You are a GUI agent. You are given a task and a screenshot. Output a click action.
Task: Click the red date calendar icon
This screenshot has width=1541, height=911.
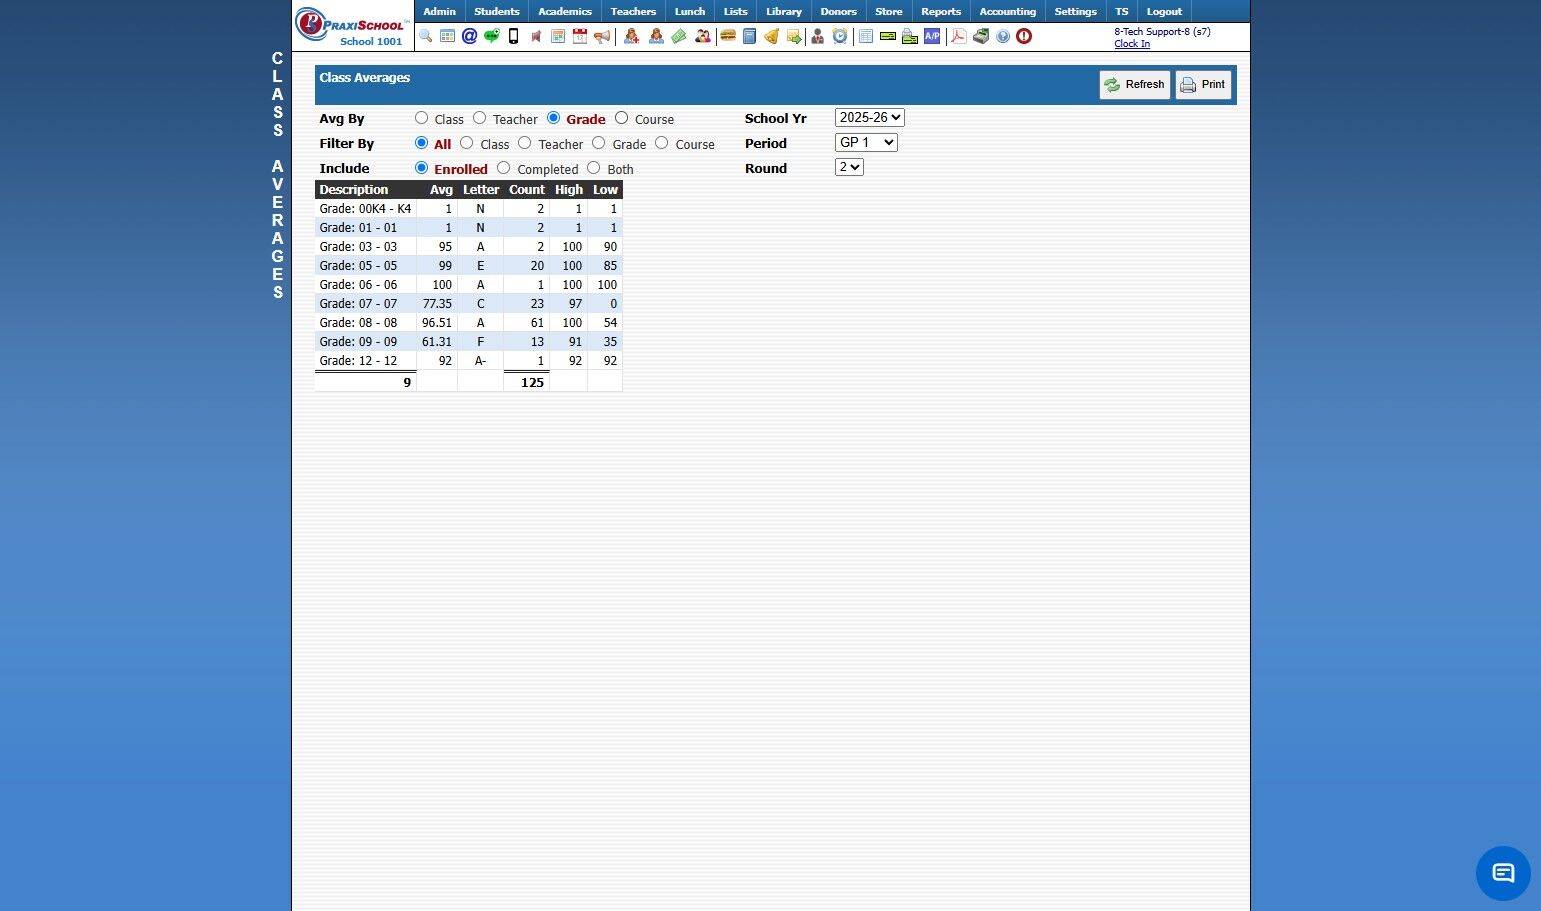[x=580, y=36]
